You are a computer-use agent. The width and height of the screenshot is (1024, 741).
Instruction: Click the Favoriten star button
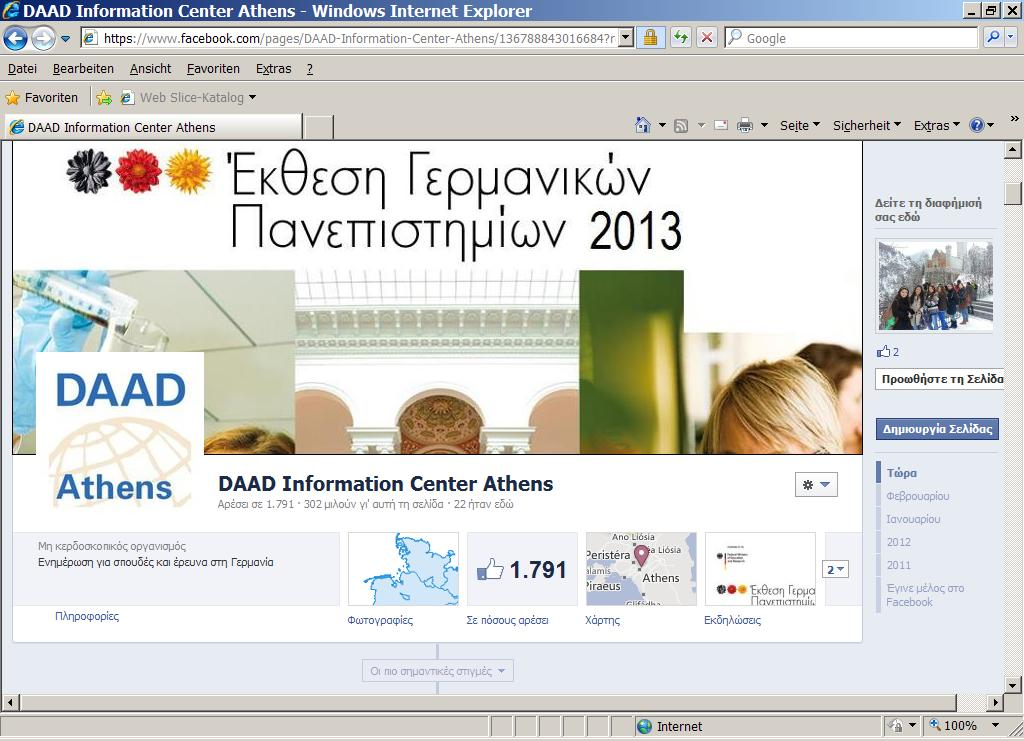(42, 98)
